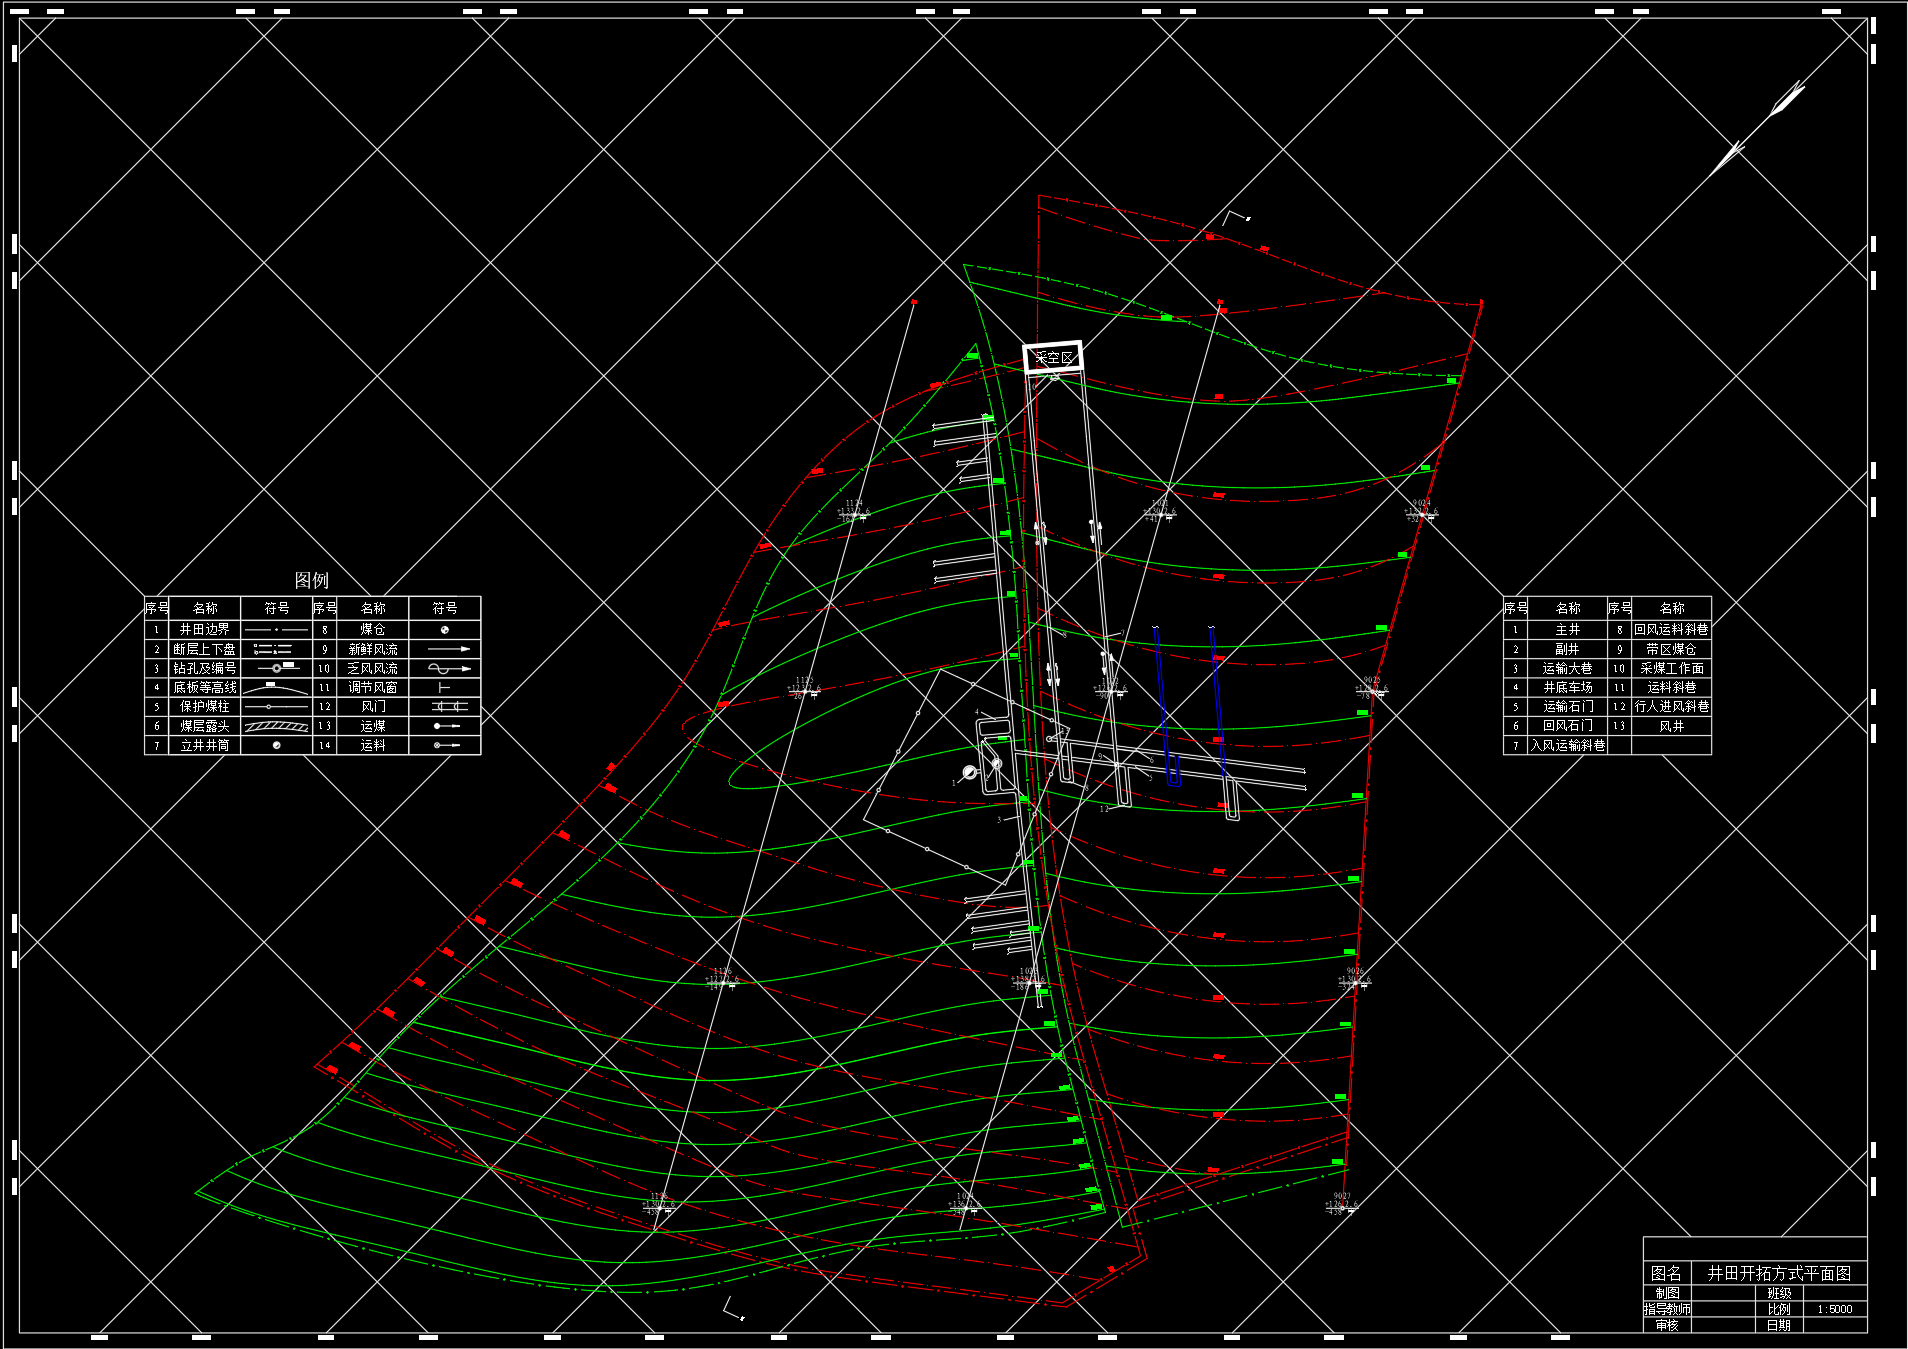Select the 井田开拓方式平面图 title text
Viewport: 1908px width, 1349px height.
coord(1778,1273)
